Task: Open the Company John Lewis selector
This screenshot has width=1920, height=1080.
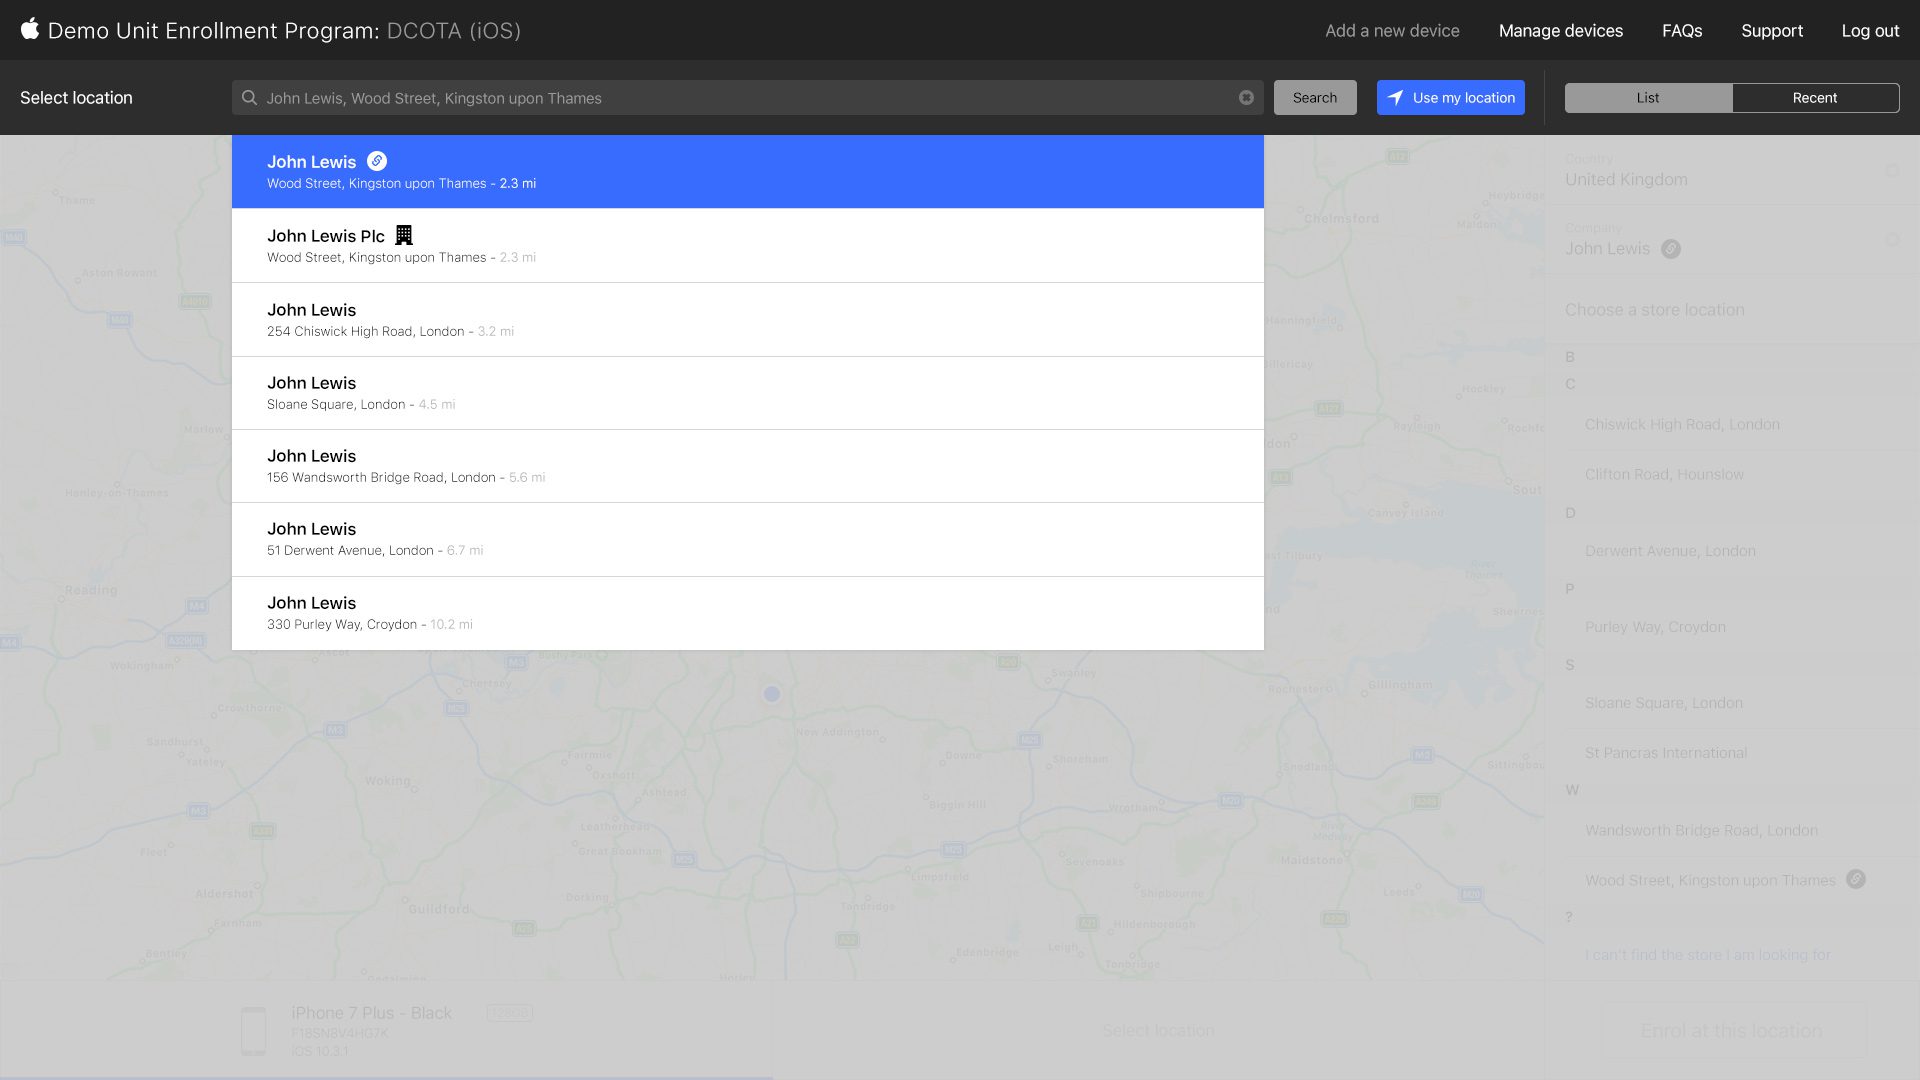Action: (x=1732, y=240)
